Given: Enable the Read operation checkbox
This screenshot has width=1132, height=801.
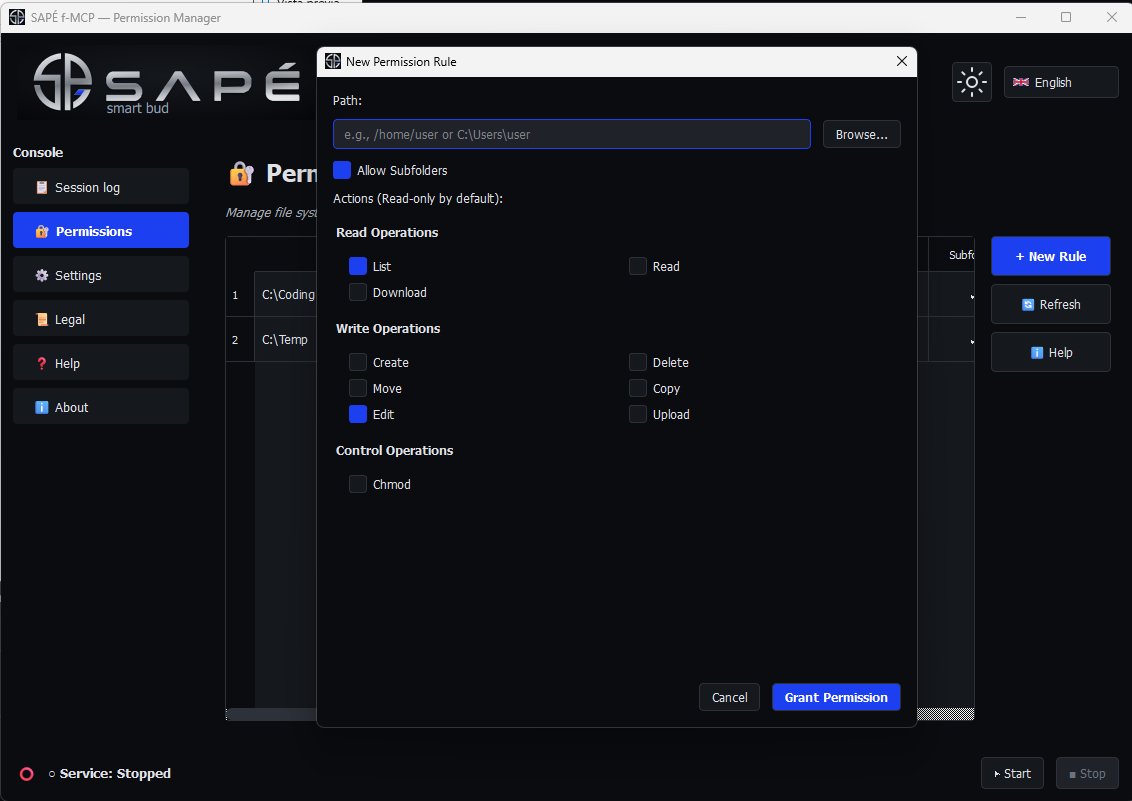Looking at the screenshot, I should click(x=637, y=266).
